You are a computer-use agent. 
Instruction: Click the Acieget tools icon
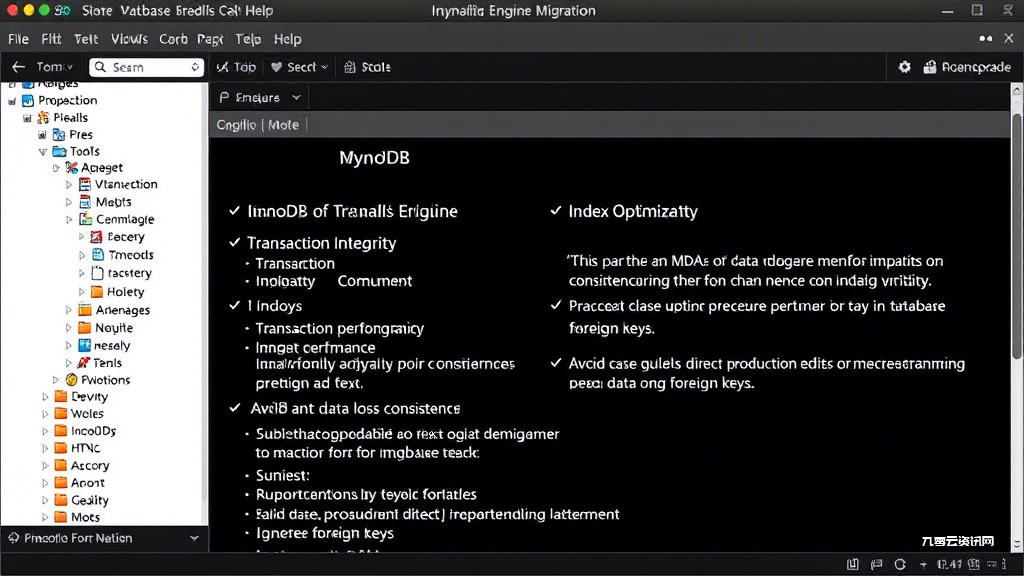tap(72, 168)
